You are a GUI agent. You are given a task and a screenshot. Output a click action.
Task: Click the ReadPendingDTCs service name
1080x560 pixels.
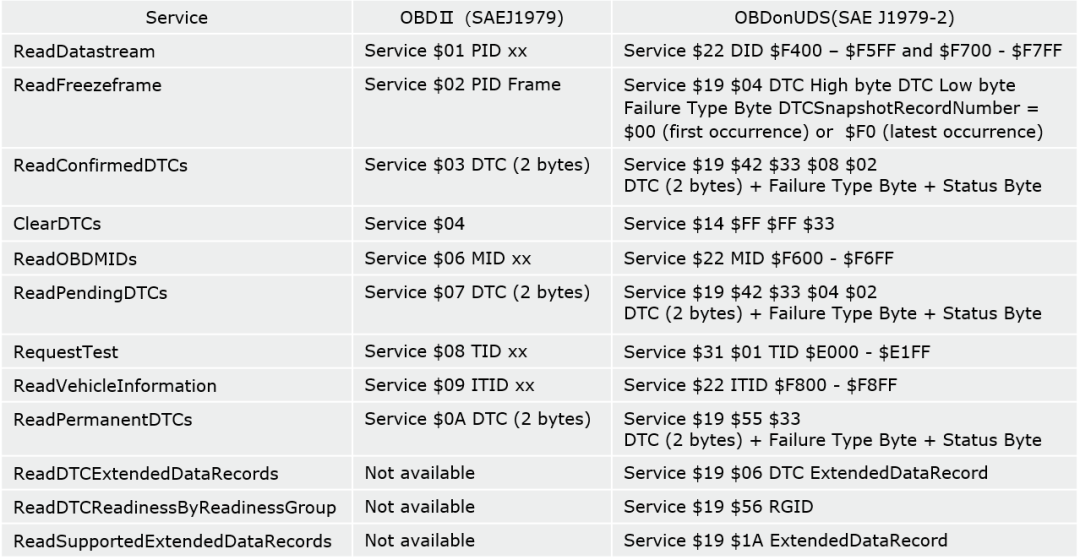coord(90,293)
